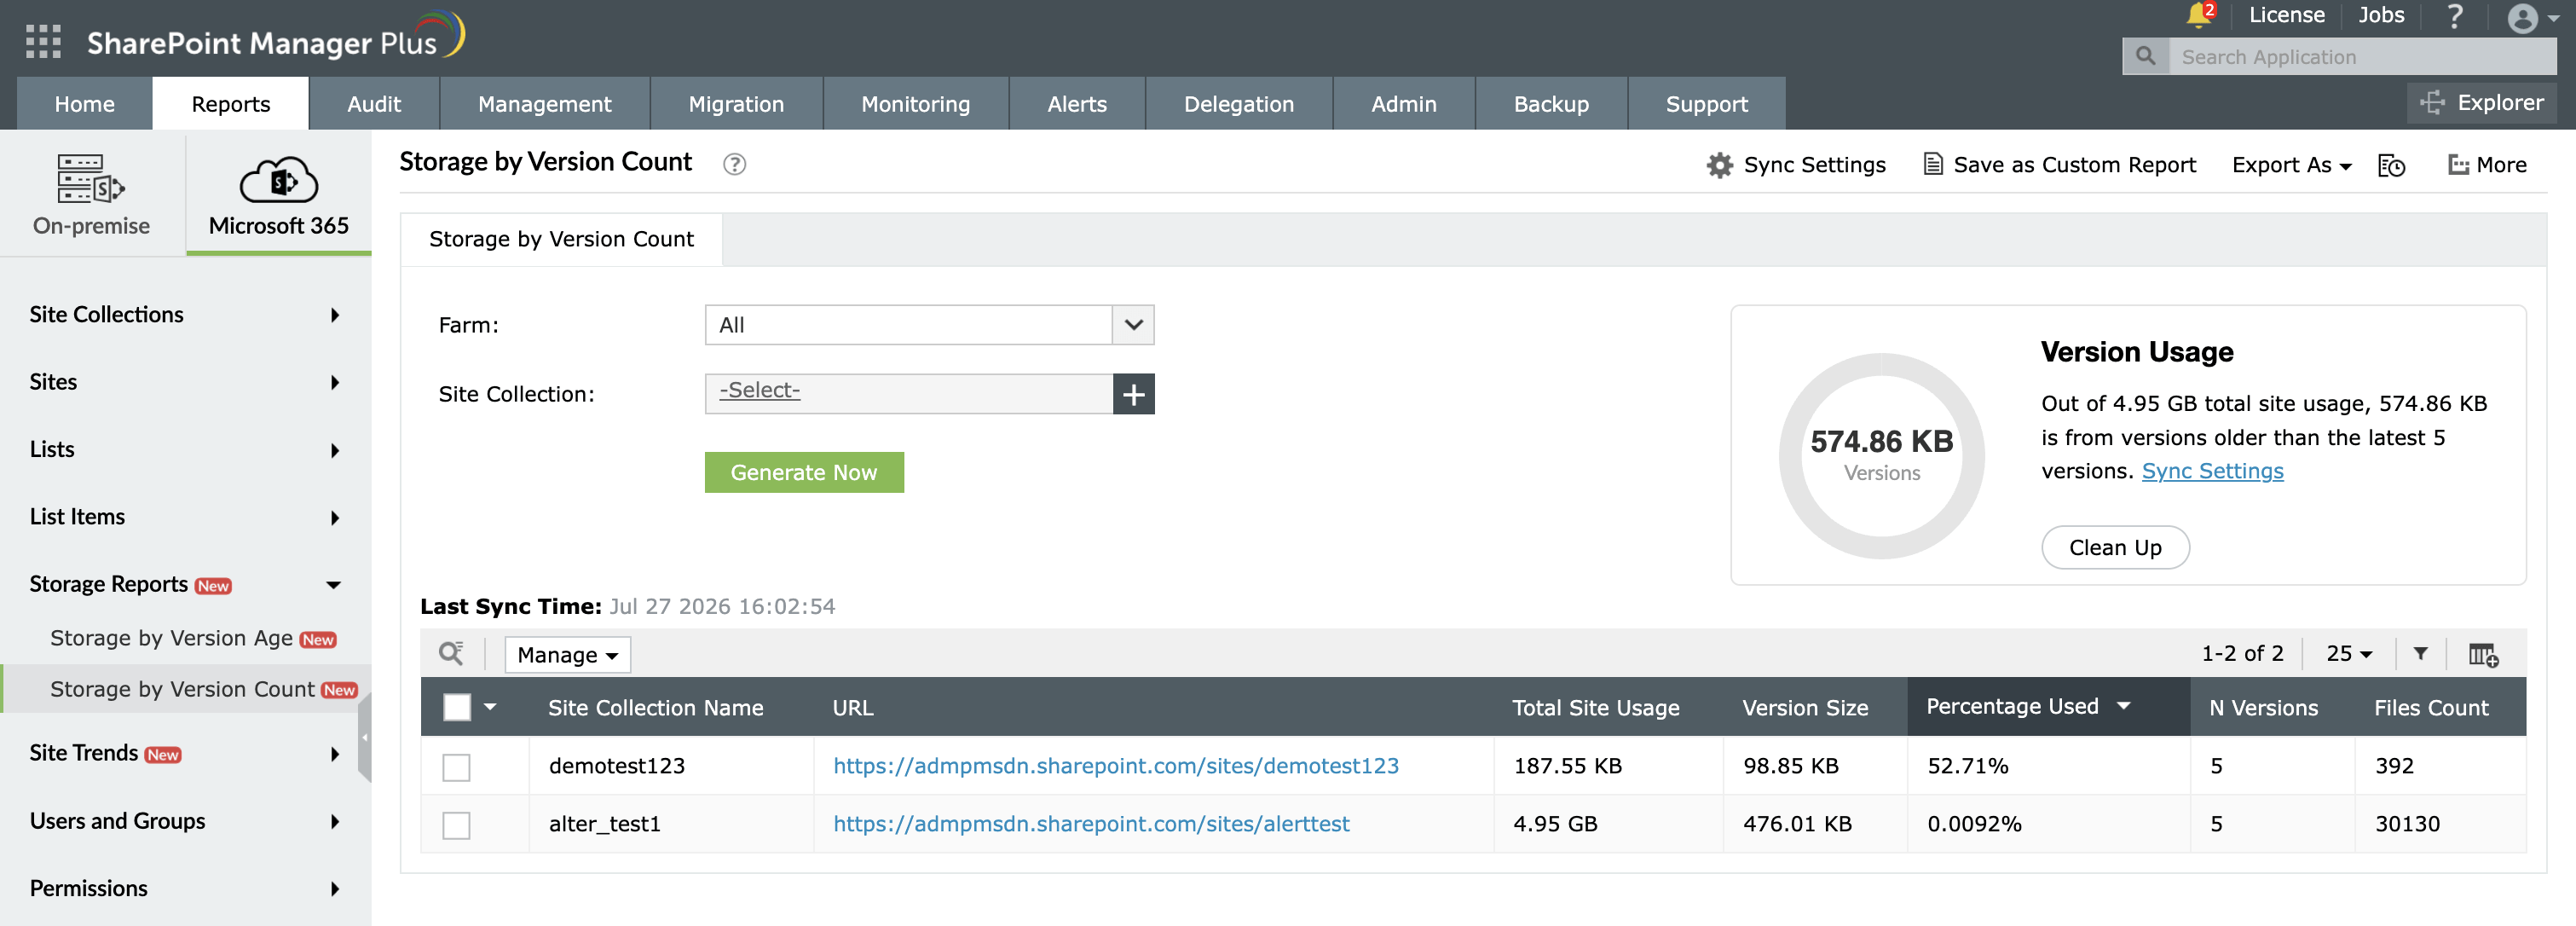Click the search magnifier icon in header
The image size is (2576, 926).
tap(2145, 57)
